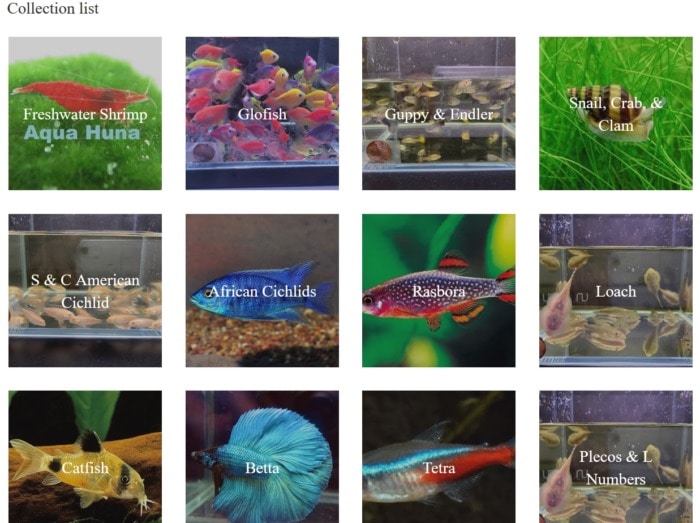Screen dimensions: 700x523
Task: Click the Glofish text label
Action: pos(262,114)
